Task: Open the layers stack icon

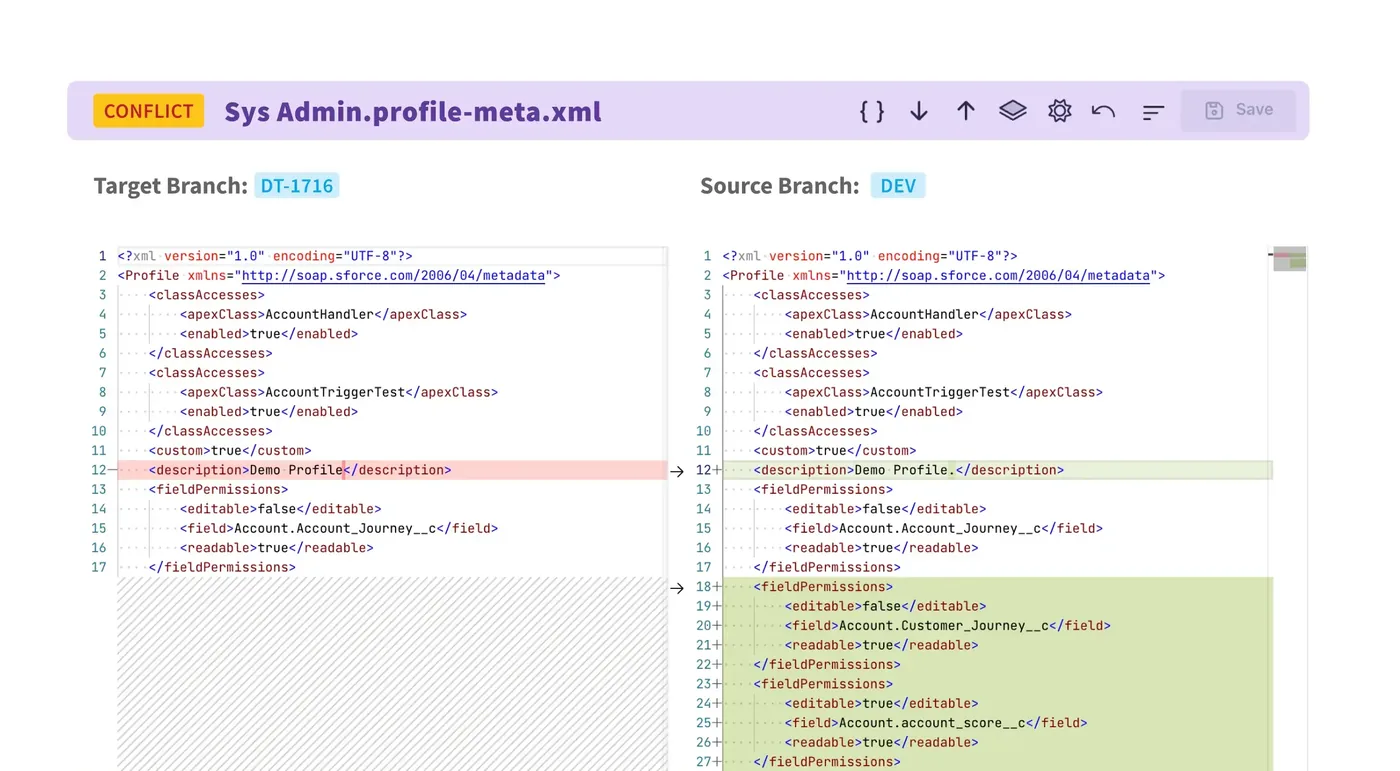Action: pos(1013,111)
